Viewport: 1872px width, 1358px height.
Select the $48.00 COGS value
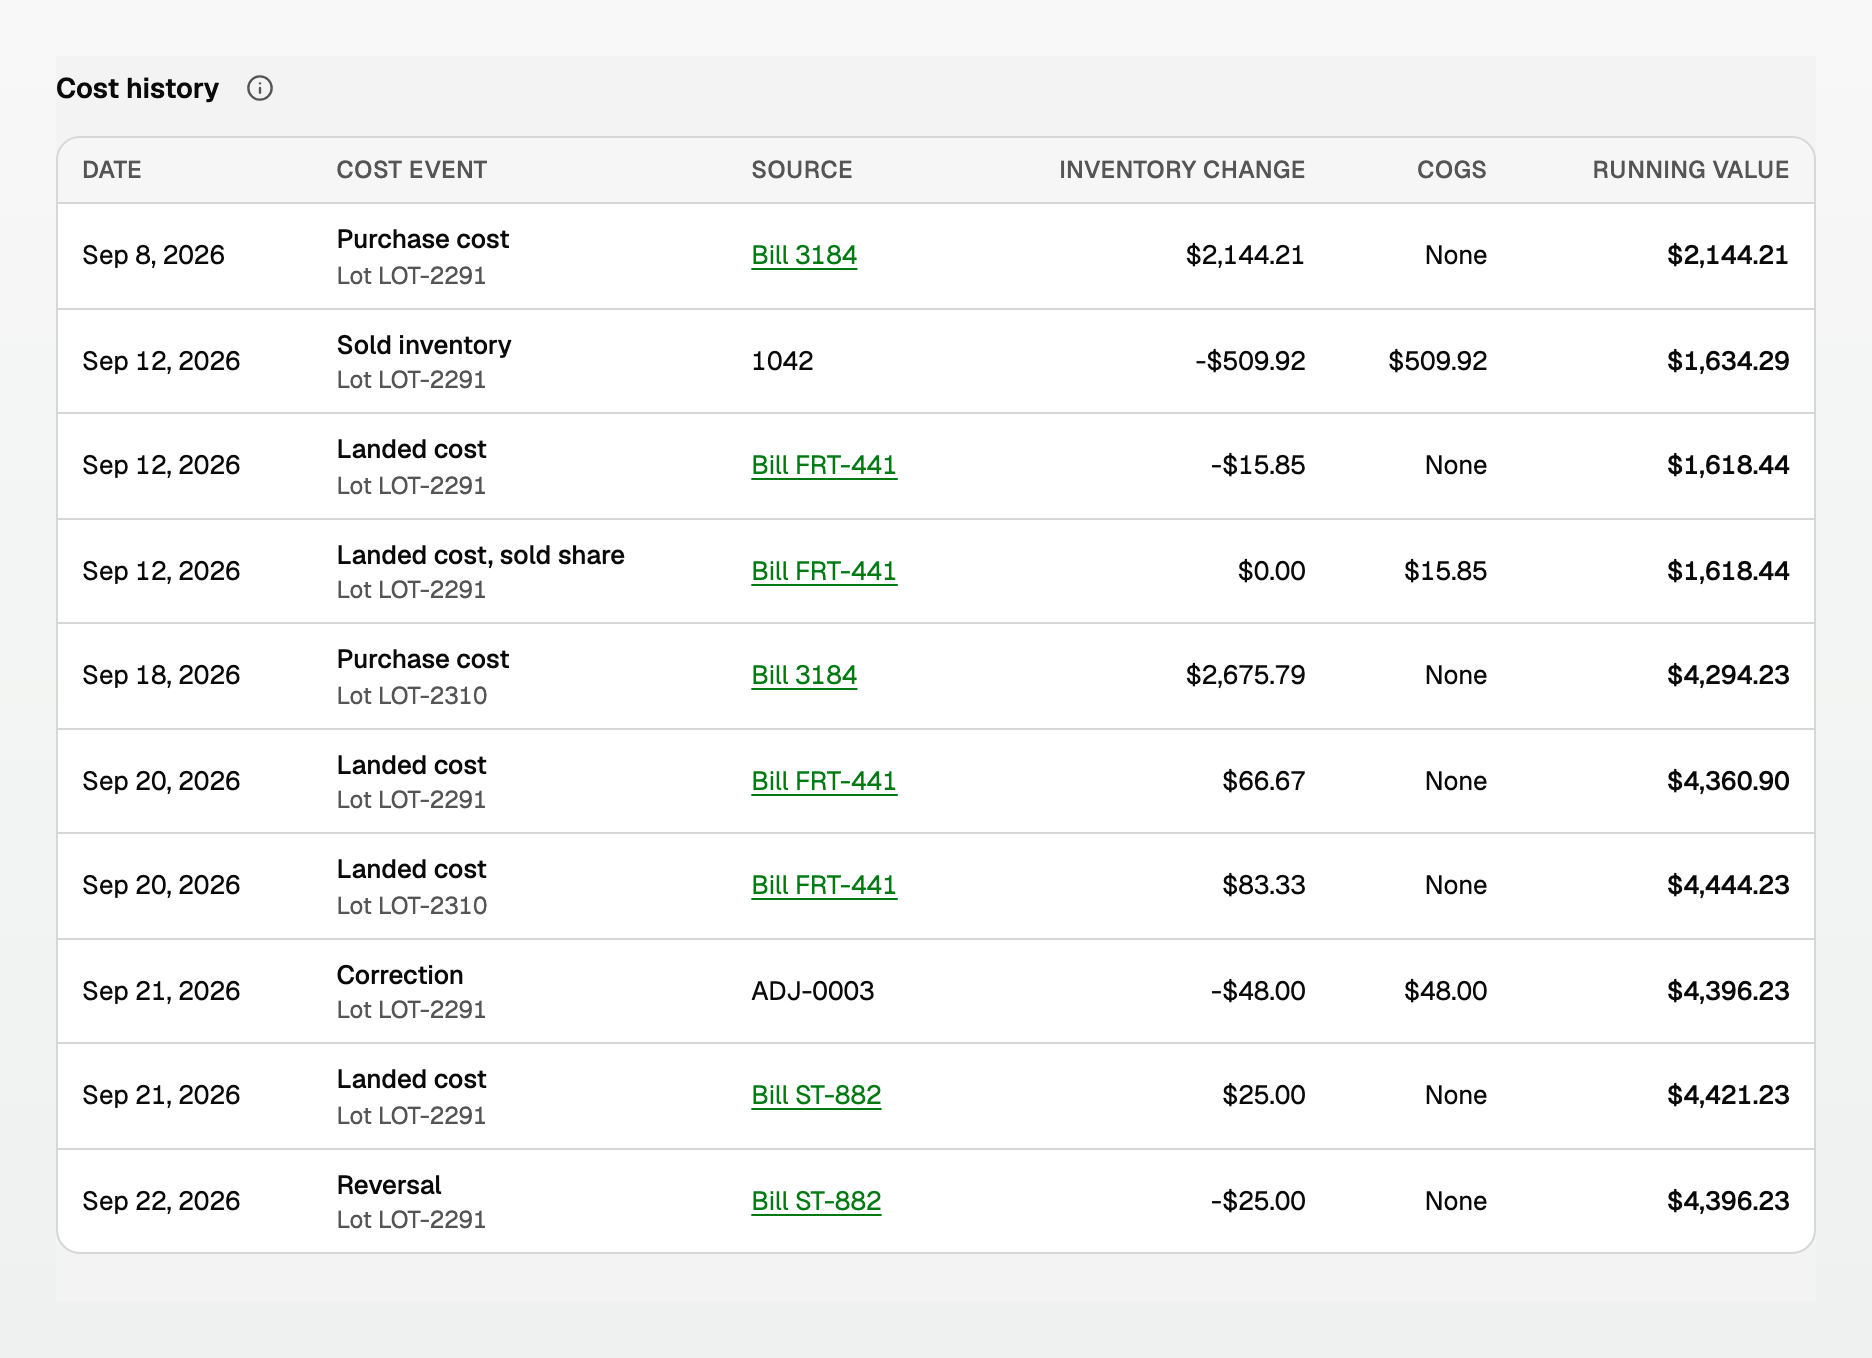1445,991
